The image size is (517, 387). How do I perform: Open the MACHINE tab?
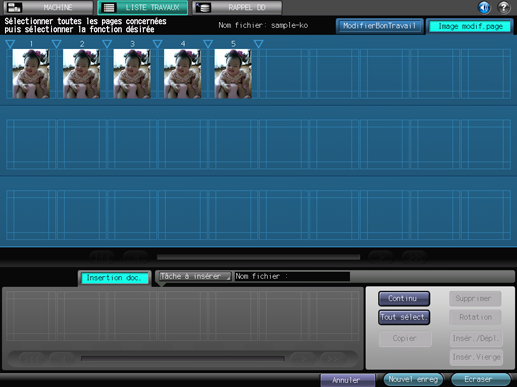(48, 7)
